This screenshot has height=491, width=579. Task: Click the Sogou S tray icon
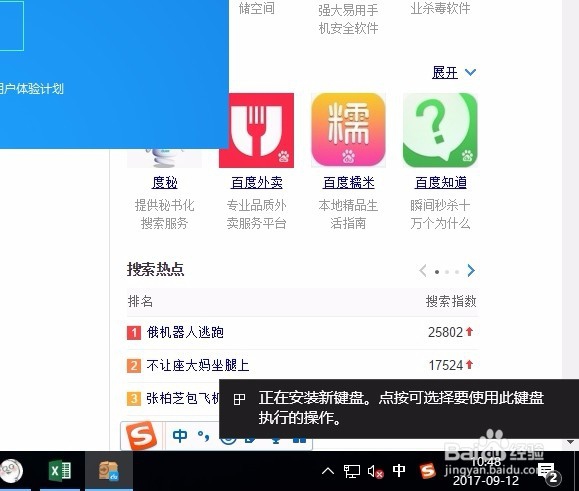click(x=427, y=471)
